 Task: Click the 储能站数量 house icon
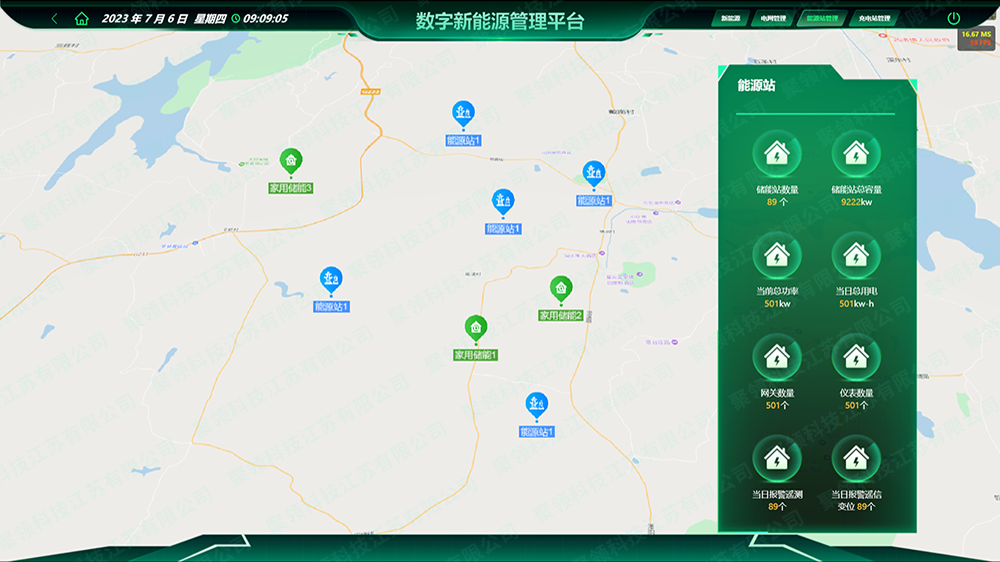click(x=777, y=154)
